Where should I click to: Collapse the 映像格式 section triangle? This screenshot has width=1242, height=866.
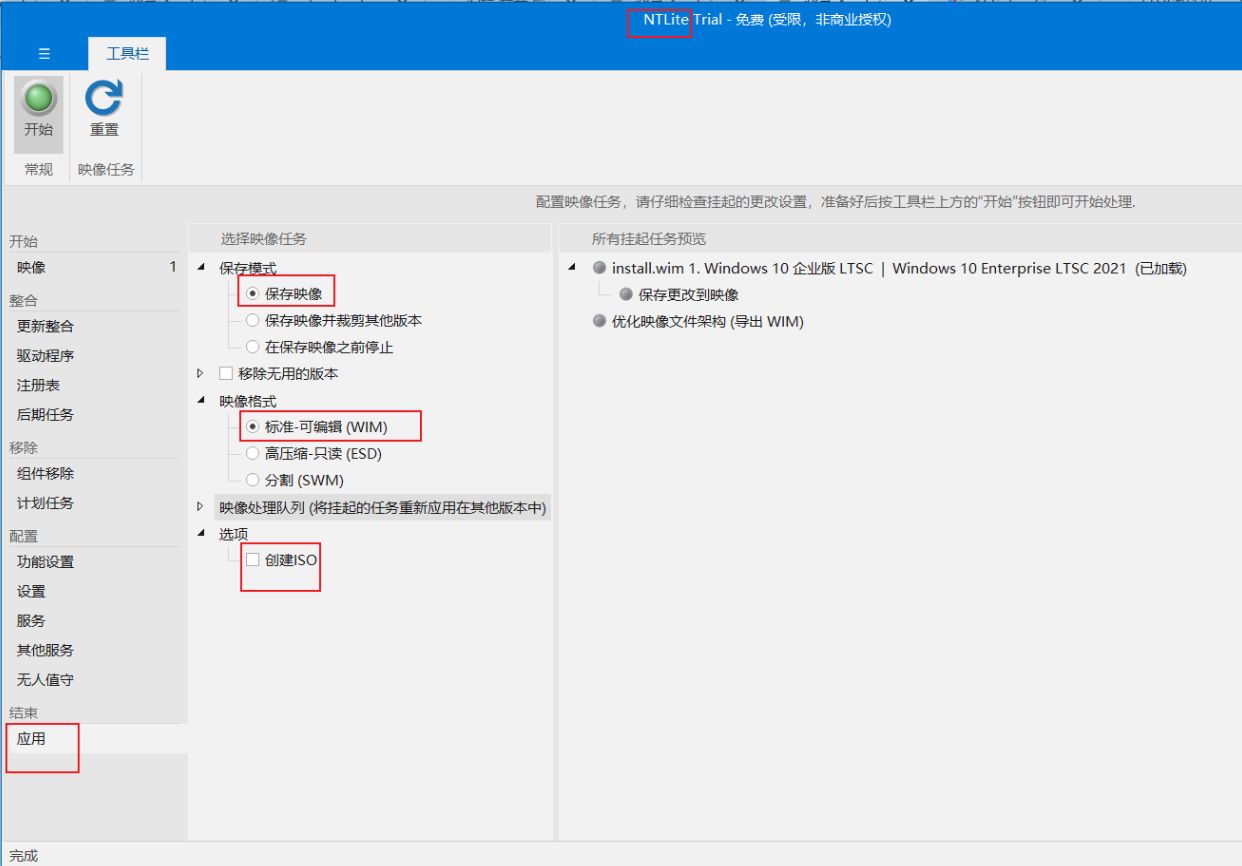[x=201, y=401]
